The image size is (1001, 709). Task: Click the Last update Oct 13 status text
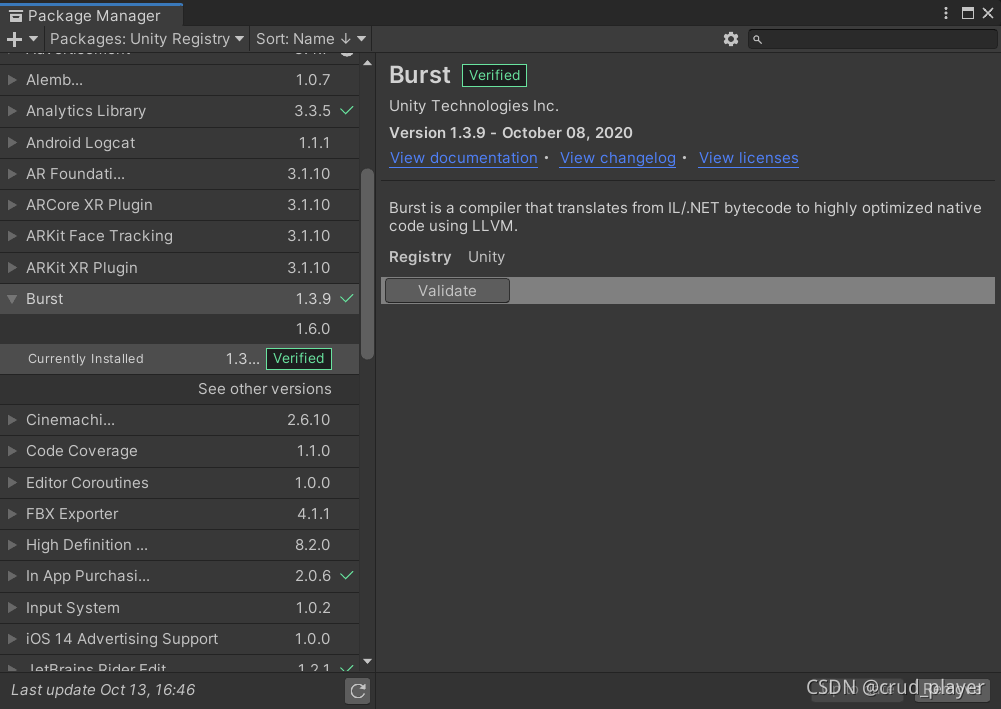point(103,690)
